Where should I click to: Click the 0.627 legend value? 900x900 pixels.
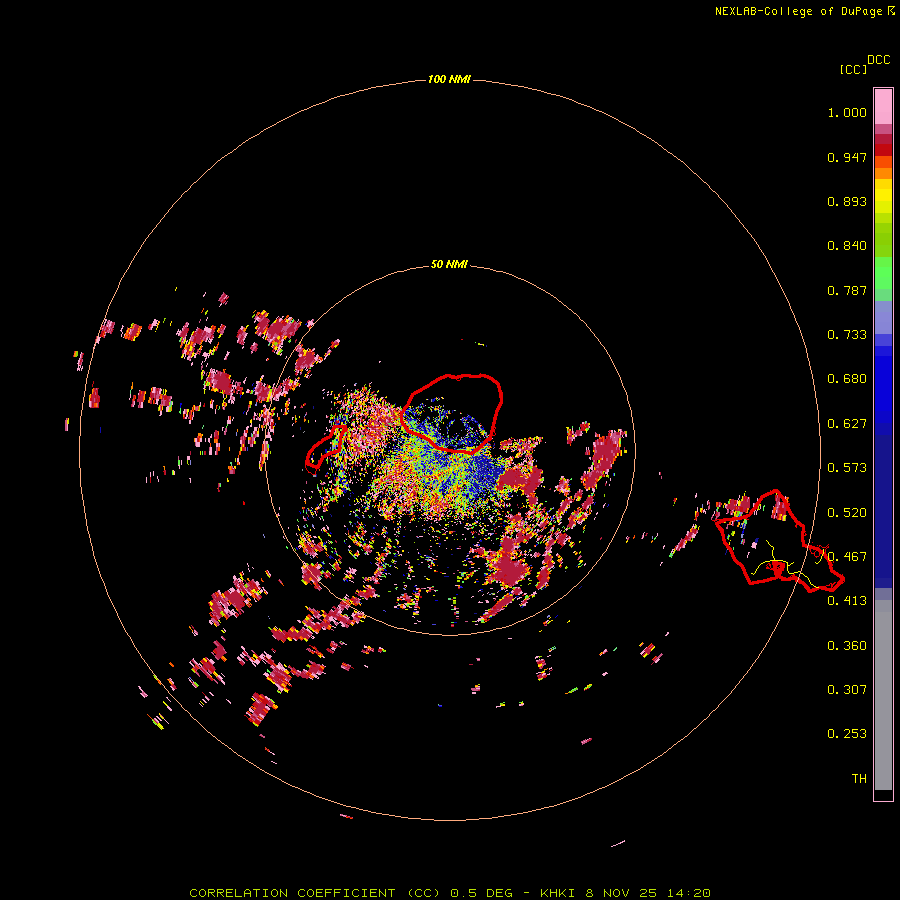[847, 424]
